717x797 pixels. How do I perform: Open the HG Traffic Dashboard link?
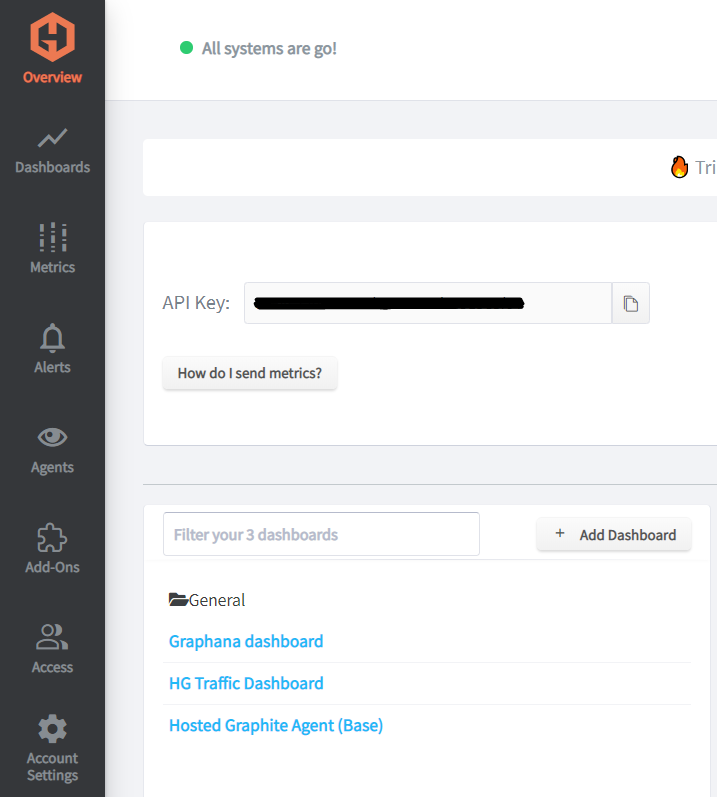point(246,683)
